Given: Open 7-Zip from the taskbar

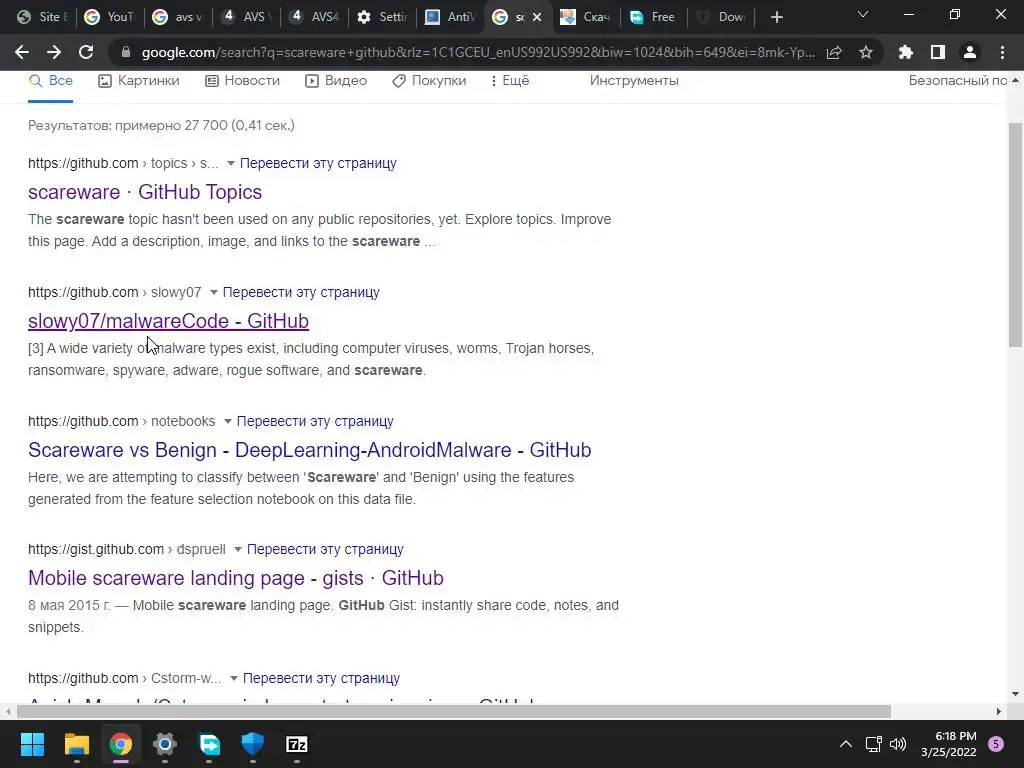Looking at the screenshot, I should pos(296,744).
